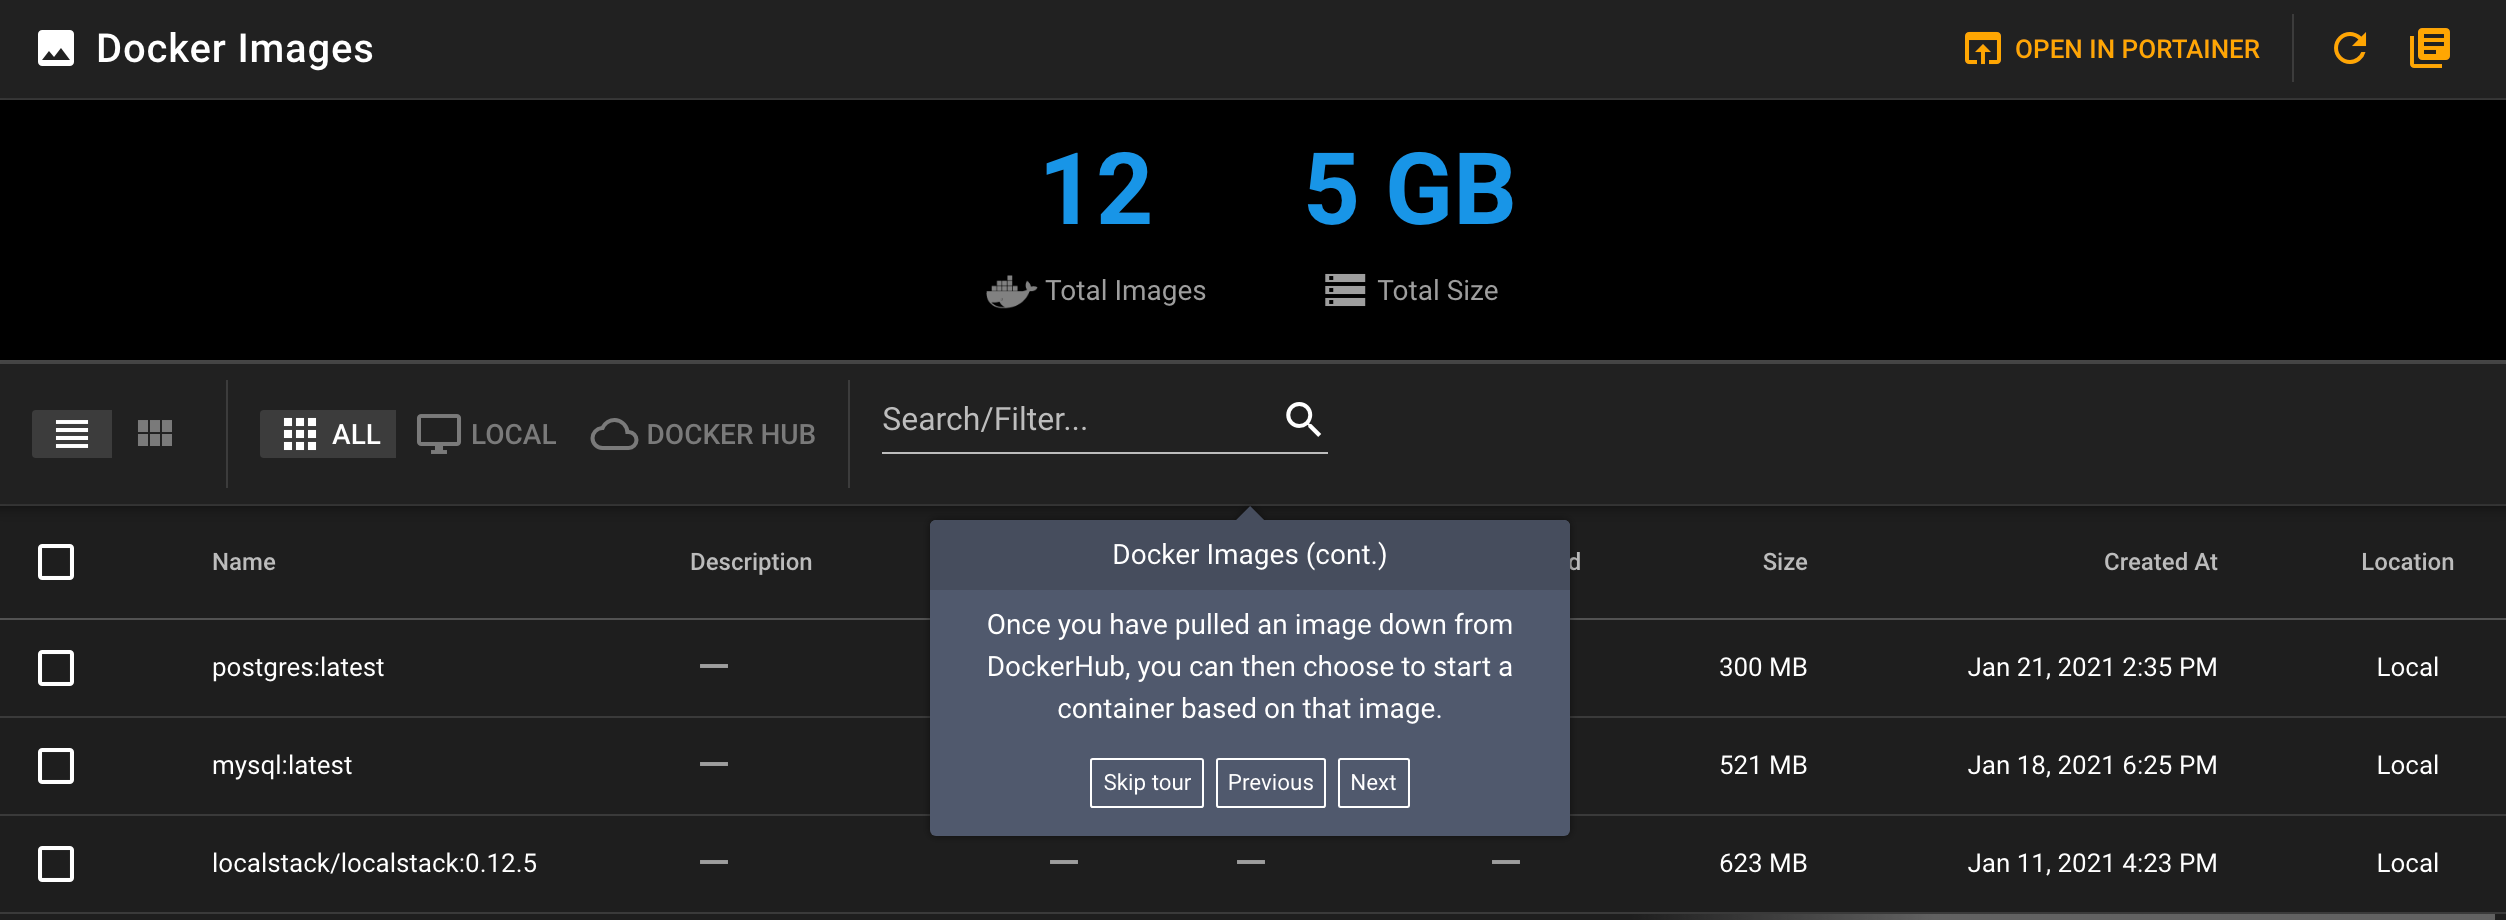Go to Previous tour step
This screenshot has height=920, width=2506.
[x=1271, y=783]
